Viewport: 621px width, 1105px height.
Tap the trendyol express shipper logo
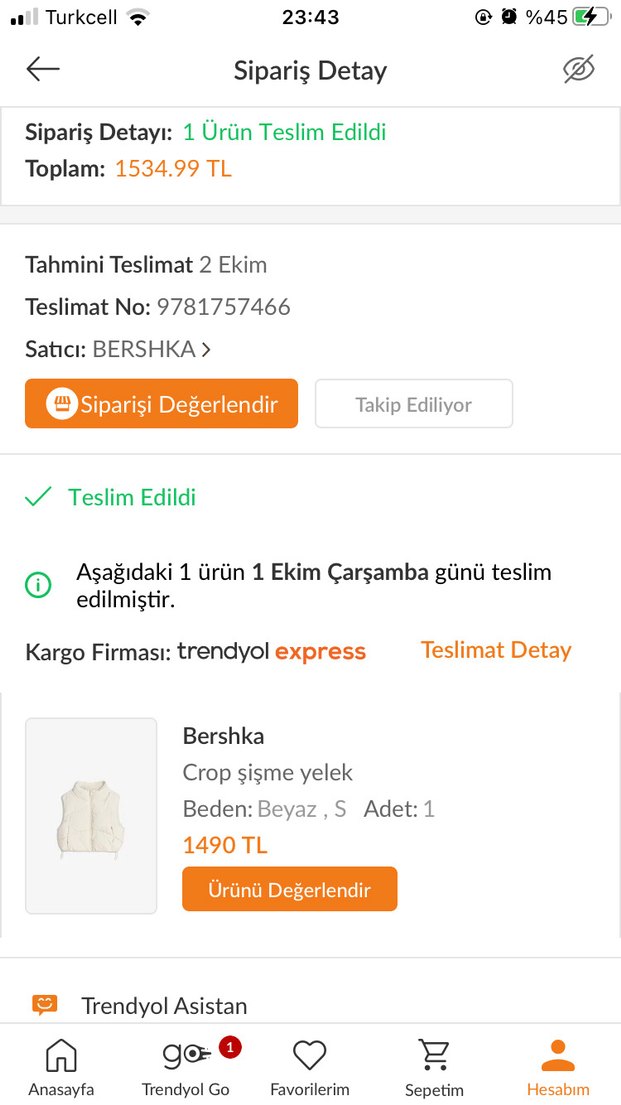[x=270, y=650]
